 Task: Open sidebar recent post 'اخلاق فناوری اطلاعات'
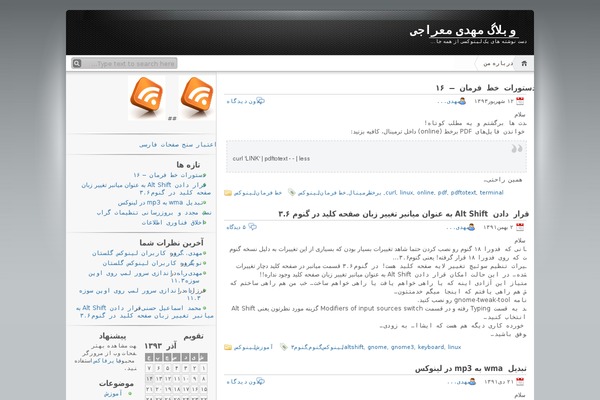click(172, 222)
